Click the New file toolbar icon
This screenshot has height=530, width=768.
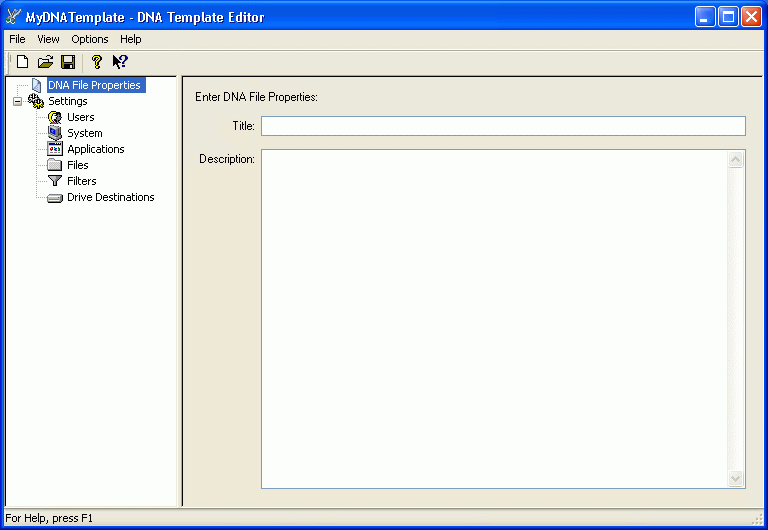point(23,62)
